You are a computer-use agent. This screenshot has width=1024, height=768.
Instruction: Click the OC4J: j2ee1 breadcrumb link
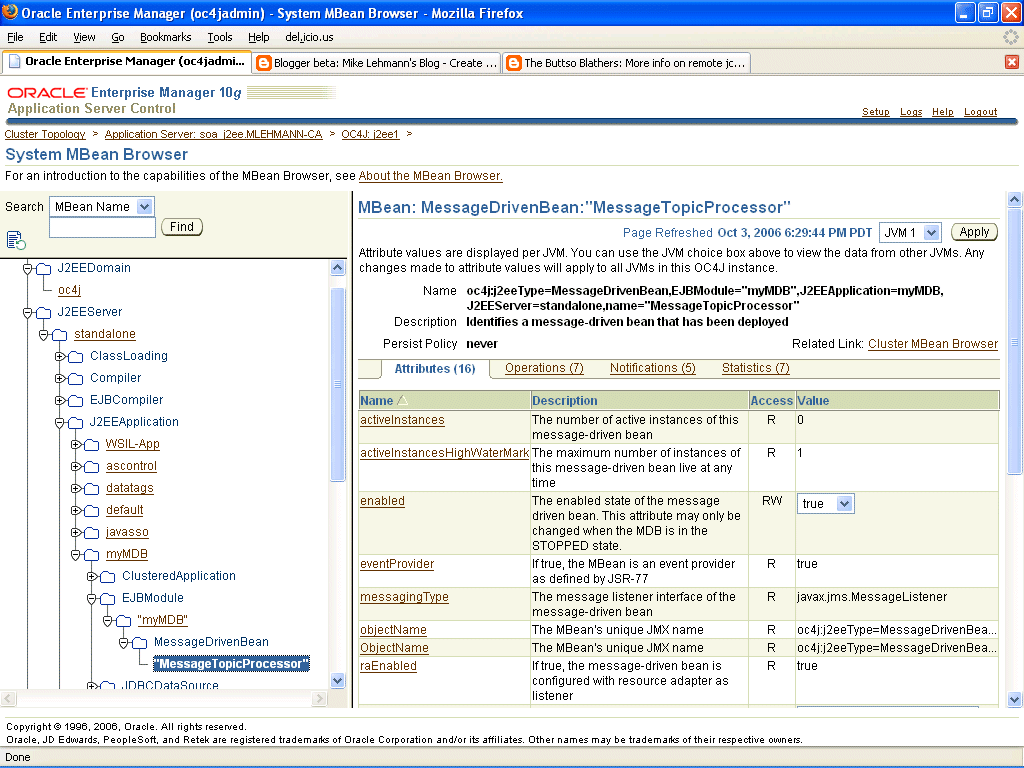tap(370, 134)
